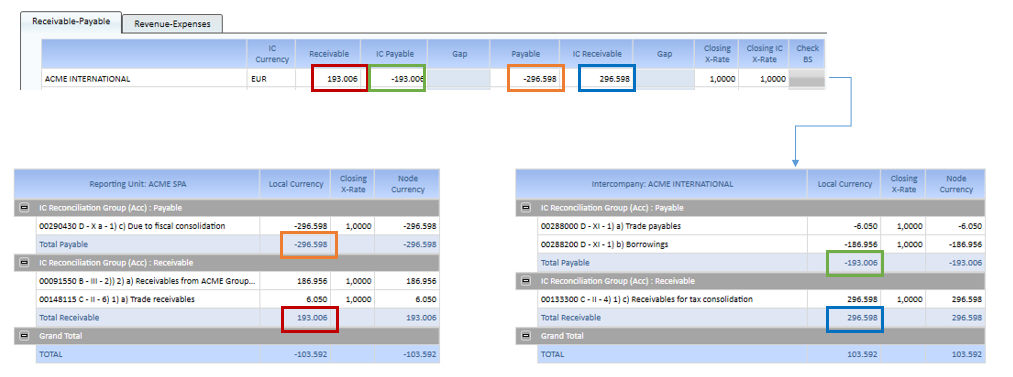Select the Receivable-Payable tab
This screenshot has width=1013, height=377.
(71, 21)
